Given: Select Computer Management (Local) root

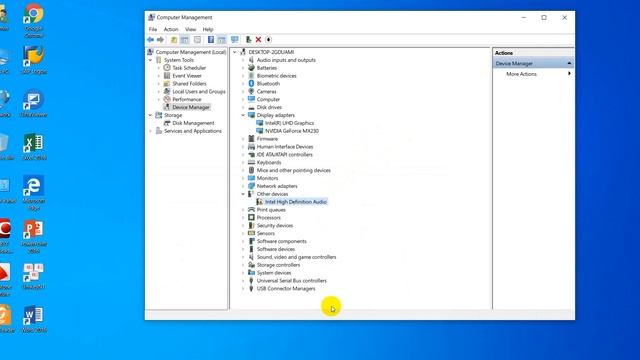Looking at the screenshot, I should [x=191, y=52].
